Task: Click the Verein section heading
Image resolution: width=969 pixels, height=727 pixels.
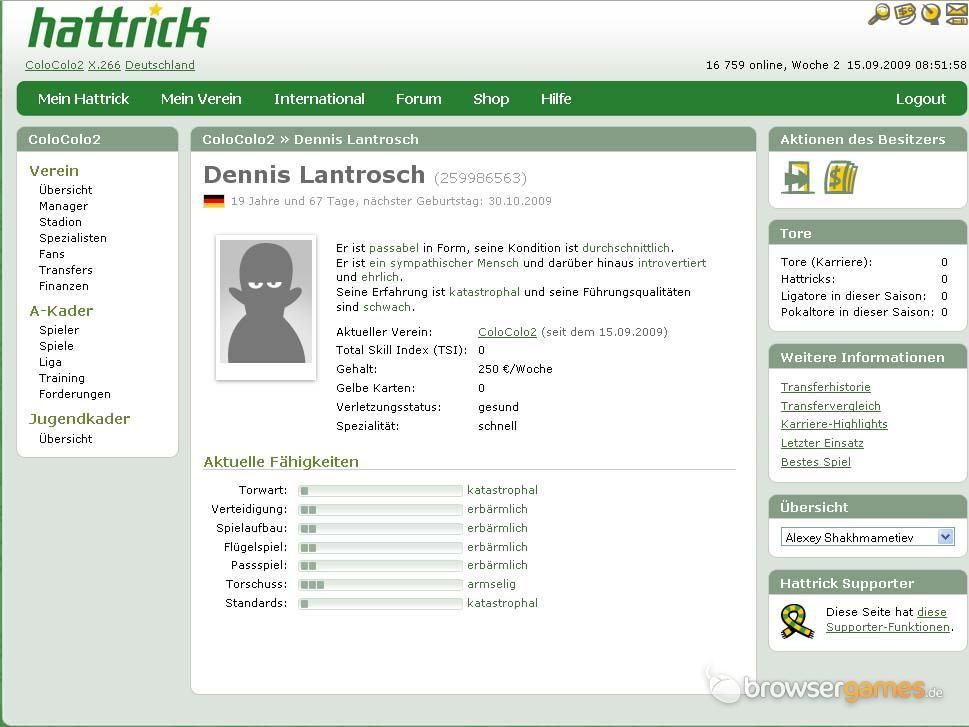Action: (x=54, y=171)
